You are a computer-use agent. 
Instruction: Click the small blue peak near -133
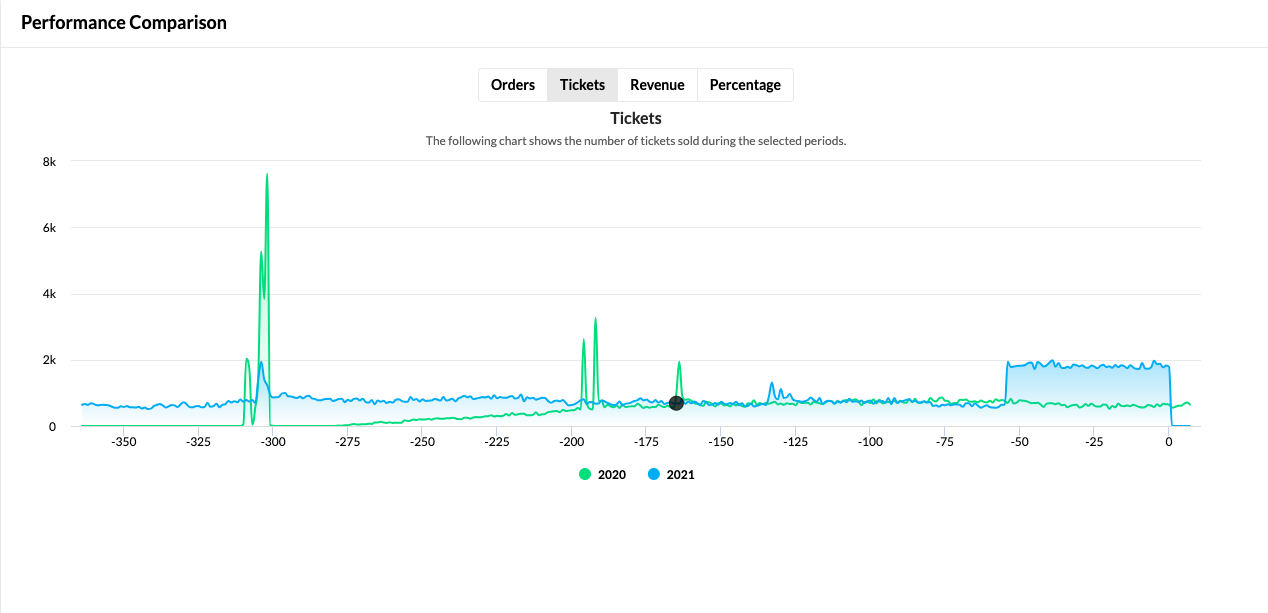[772, 383]
